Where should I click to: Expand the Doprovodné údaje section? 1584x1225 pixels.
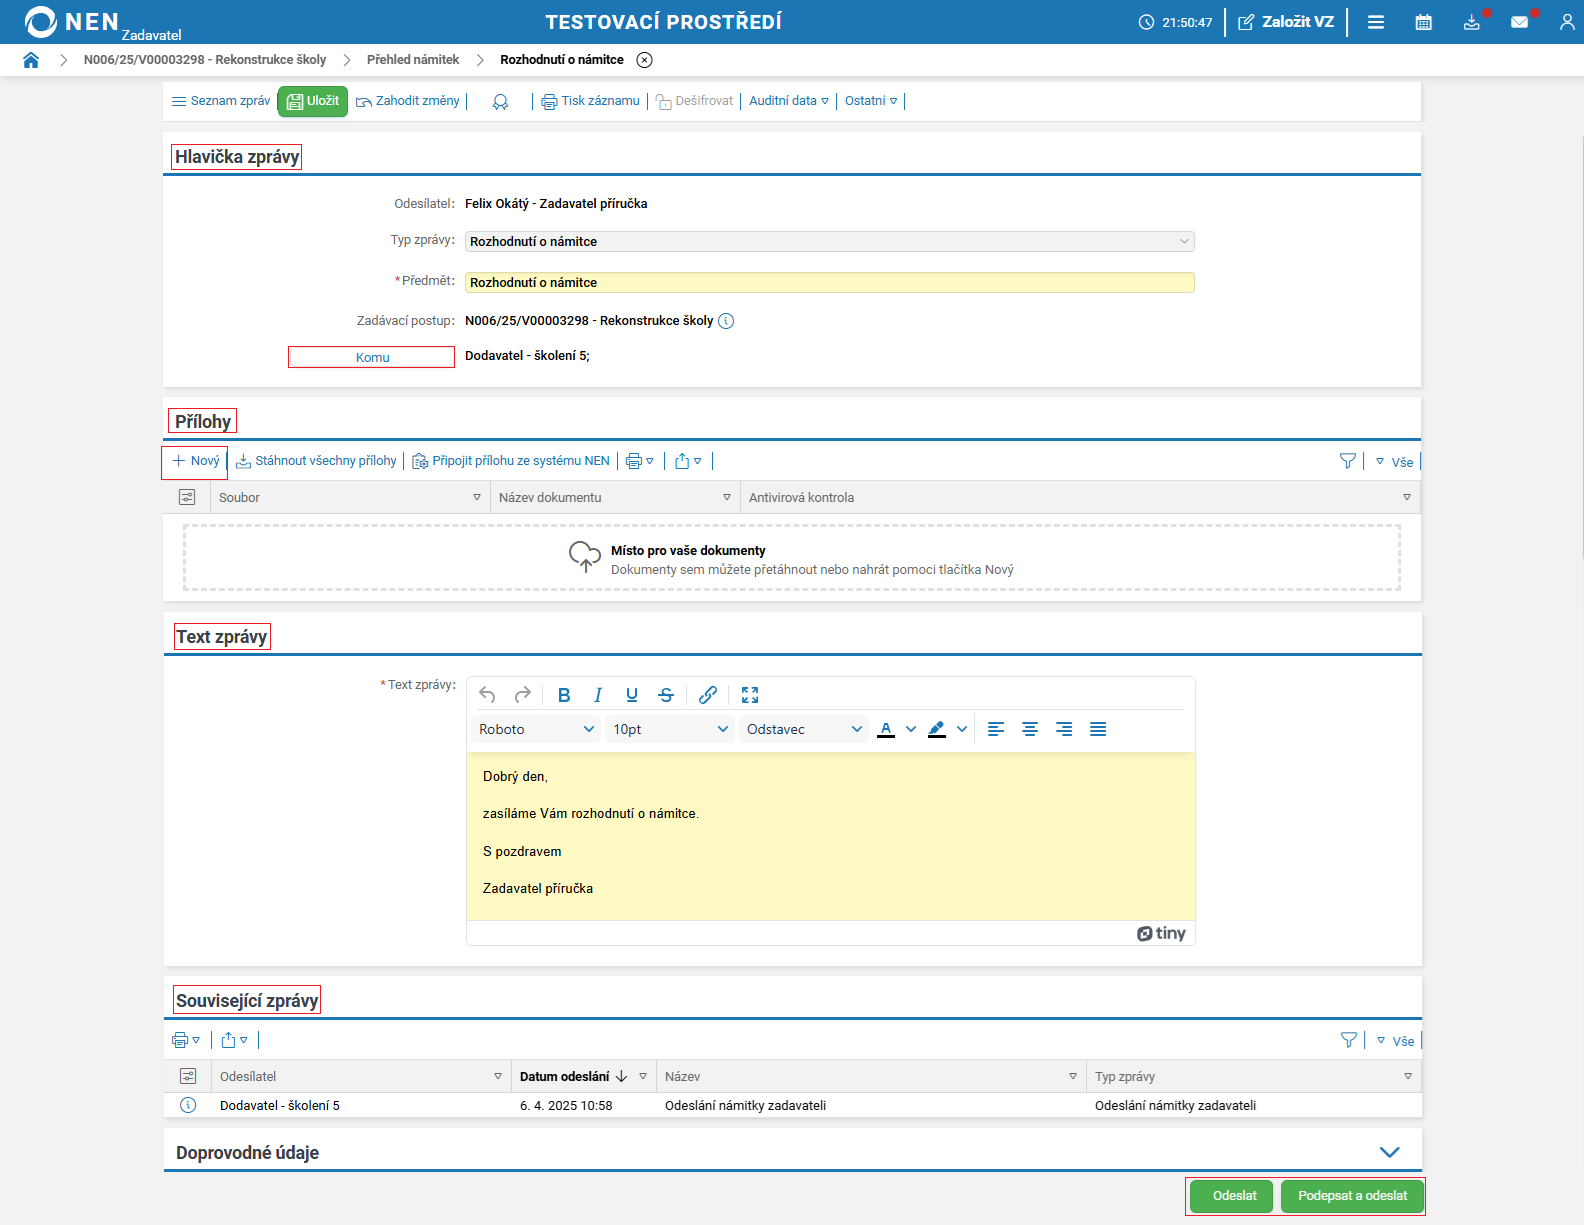[1389, 1152]
